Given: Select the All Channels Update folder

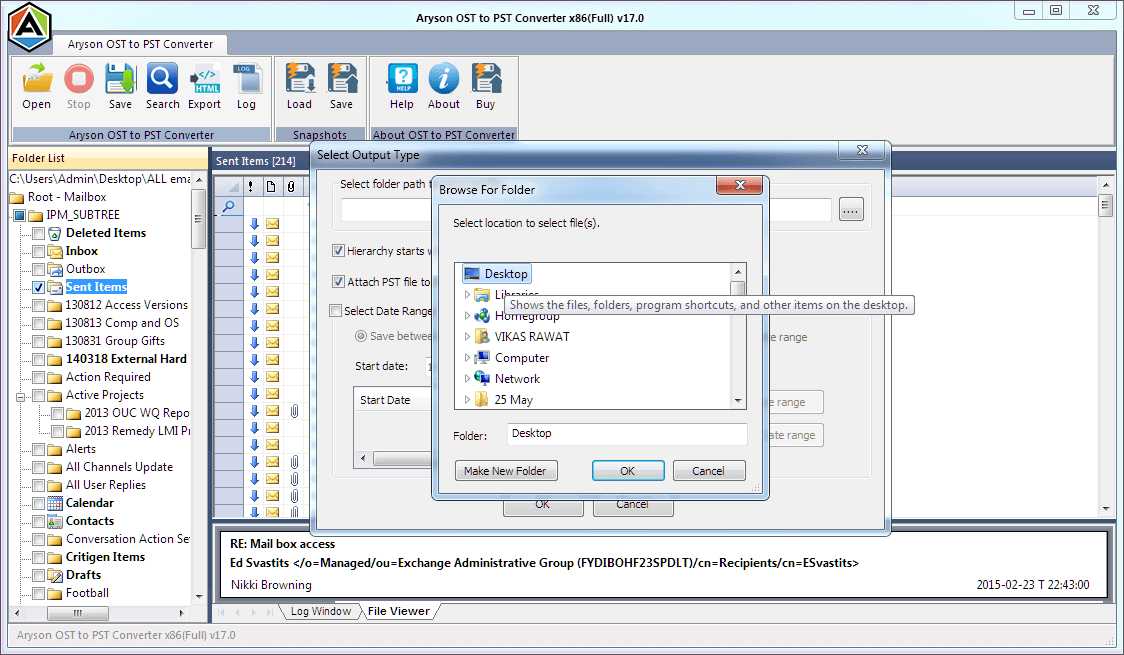Looking at the screenshot, I should 120,467.
